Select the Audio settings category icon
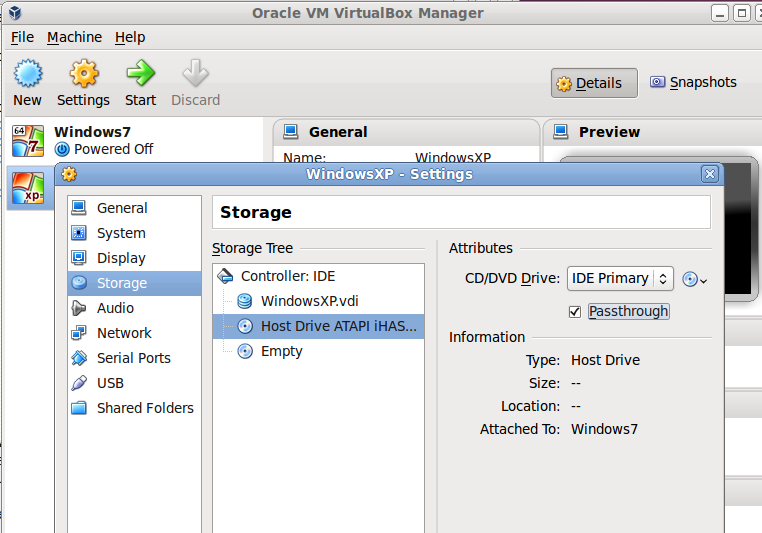 (x=79, y=308)
